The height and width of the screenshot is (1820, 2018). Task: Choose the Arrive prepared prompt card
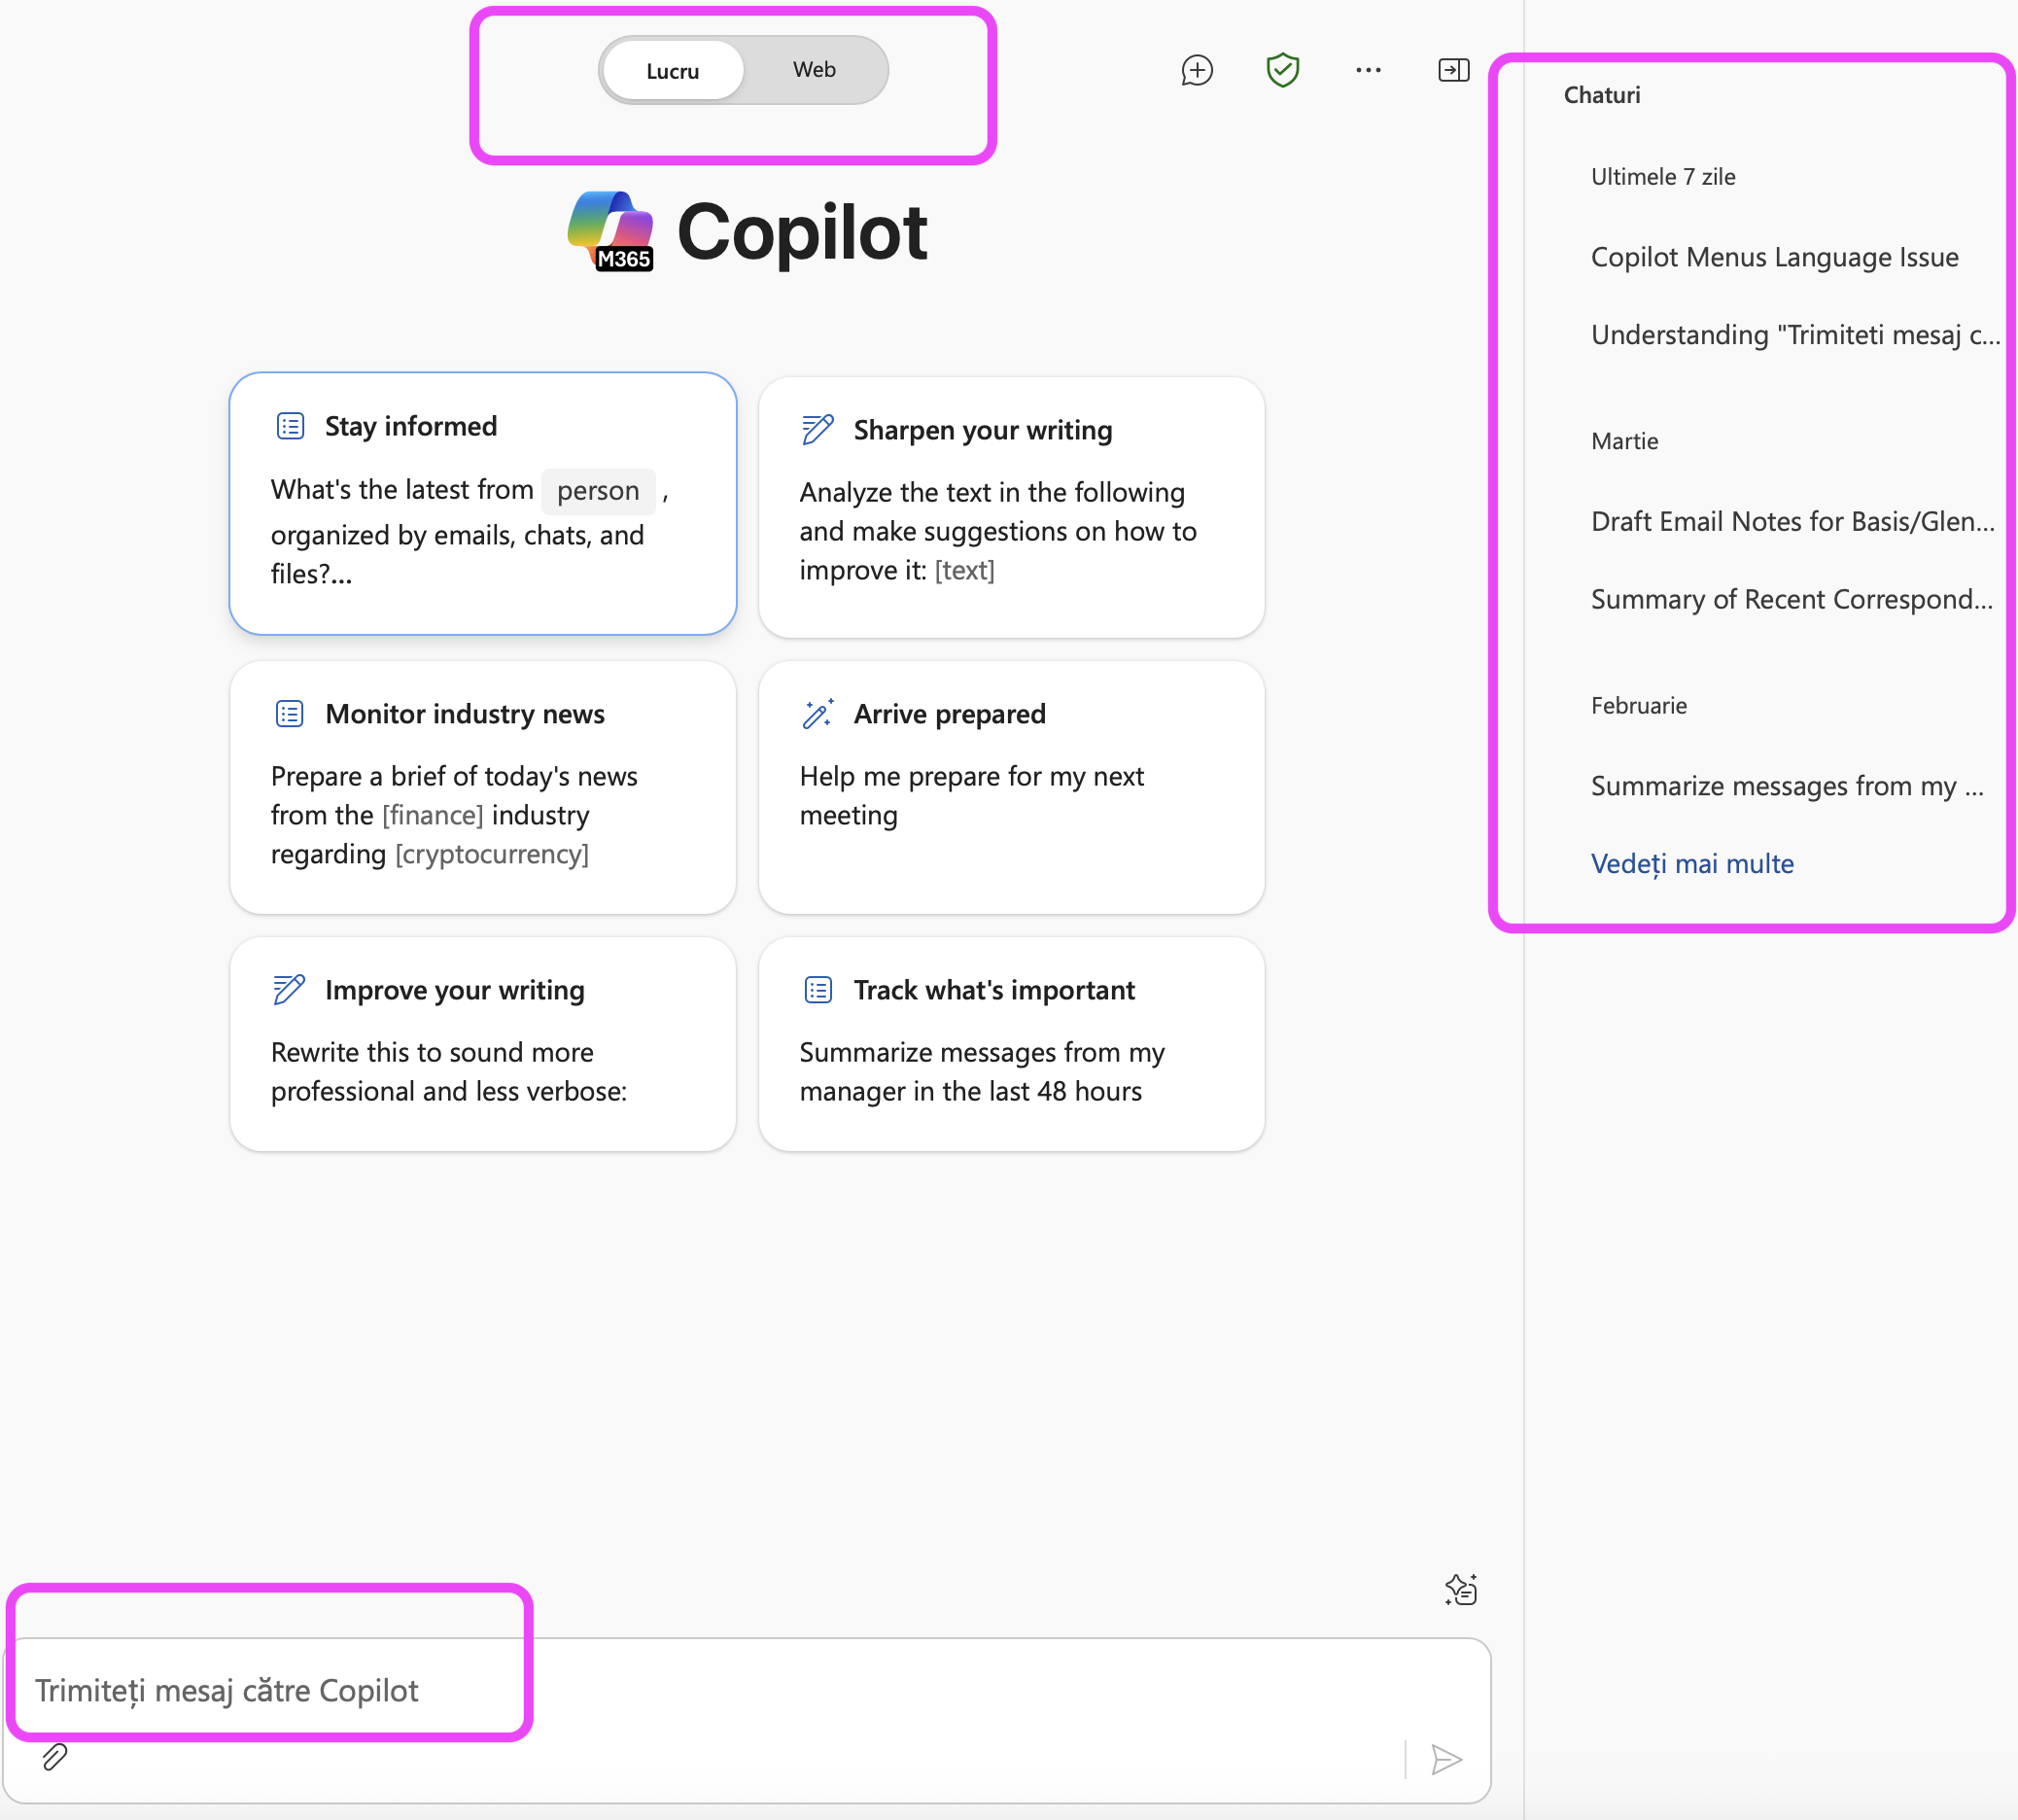[x=1011, y=787]
